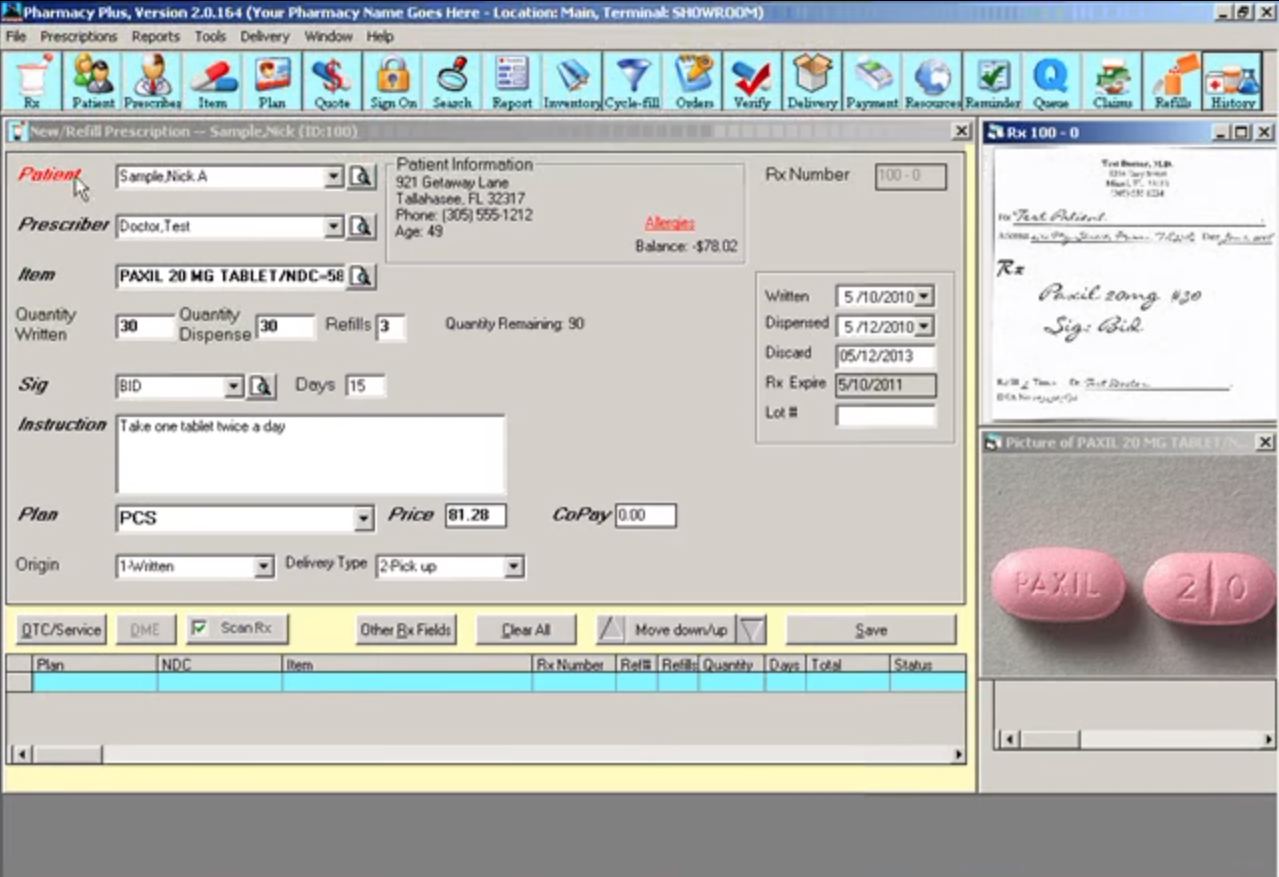Image resolution: width=1279 pixels, height=877 pixels.
Task: Open the Item toolbar icon
Action: click(212, 81)
